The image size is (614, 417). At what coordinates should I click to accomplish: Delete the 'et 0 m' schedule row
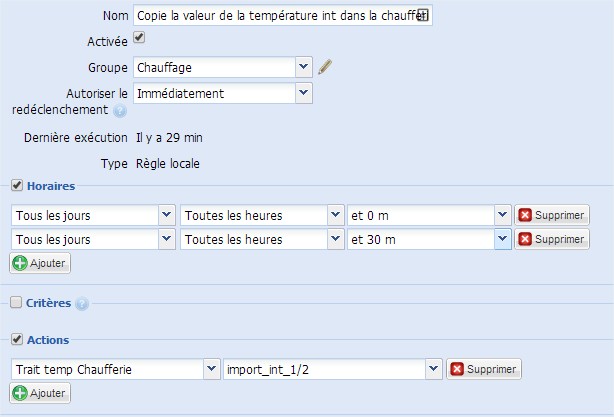[552, 215]
